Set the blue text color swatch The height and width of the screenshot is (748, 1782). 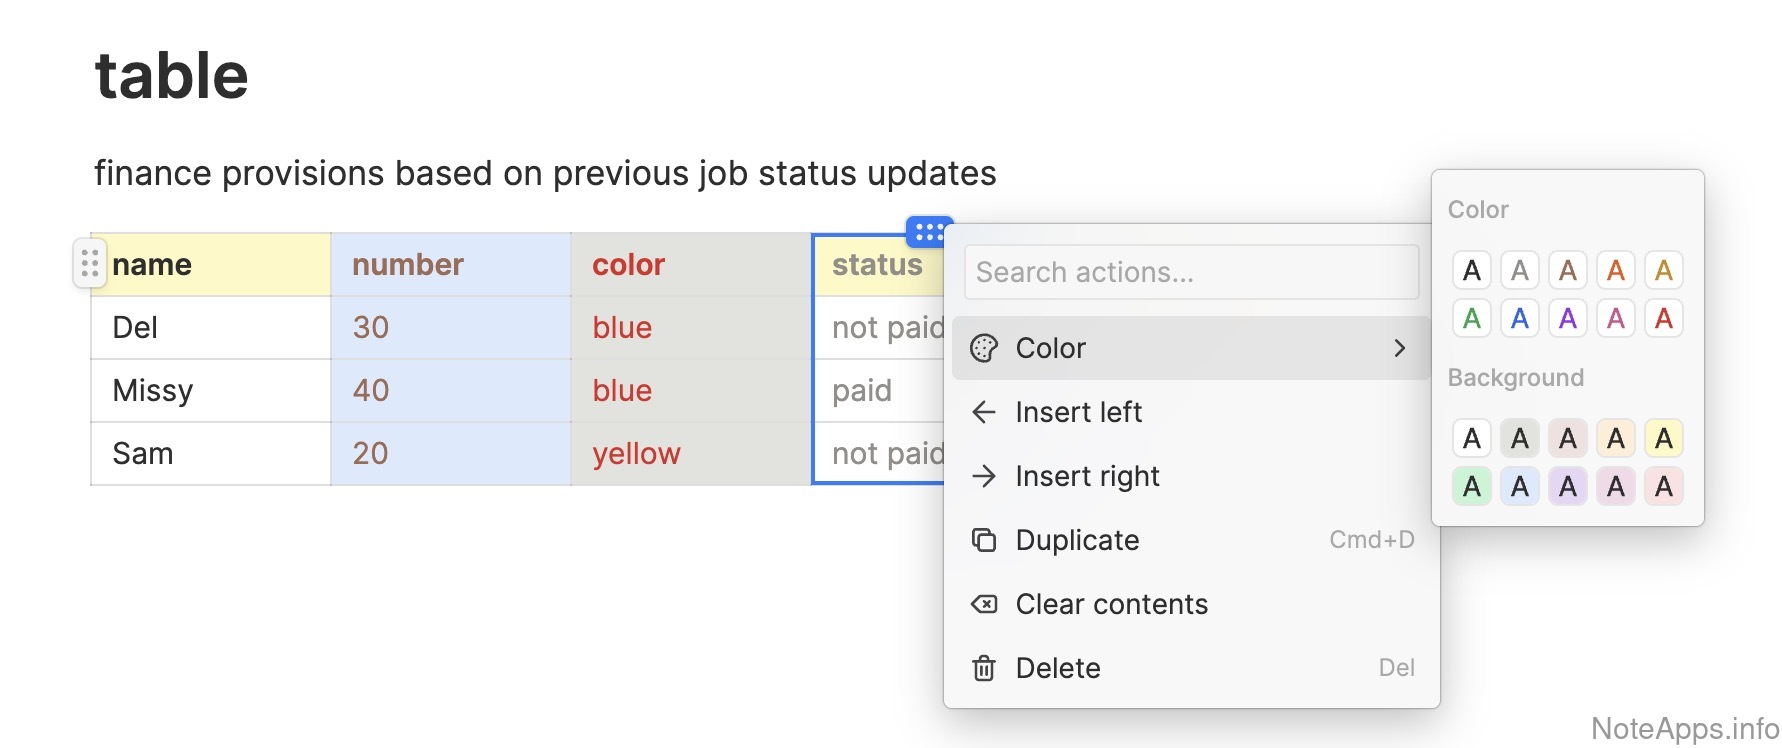(x=1520, y=319)
